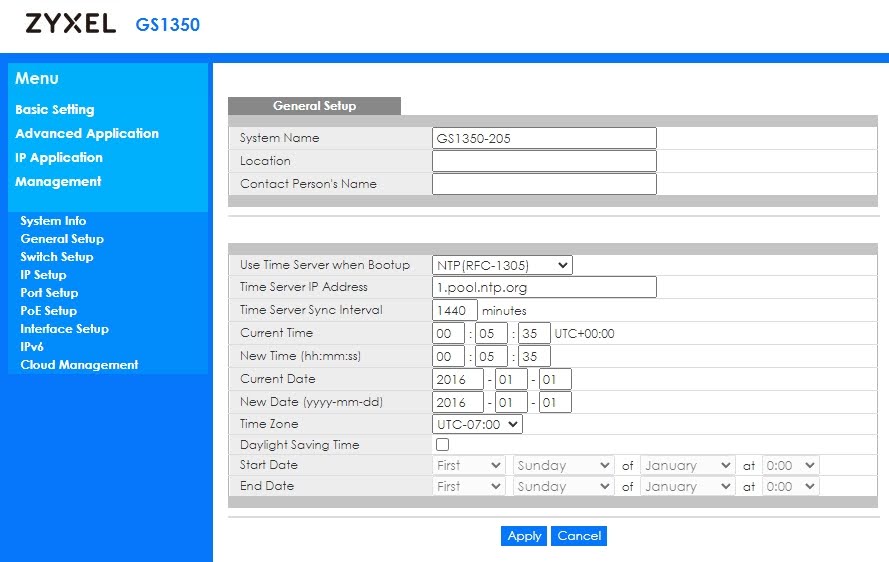
Task: Click New Date year field
Action: 458,402
